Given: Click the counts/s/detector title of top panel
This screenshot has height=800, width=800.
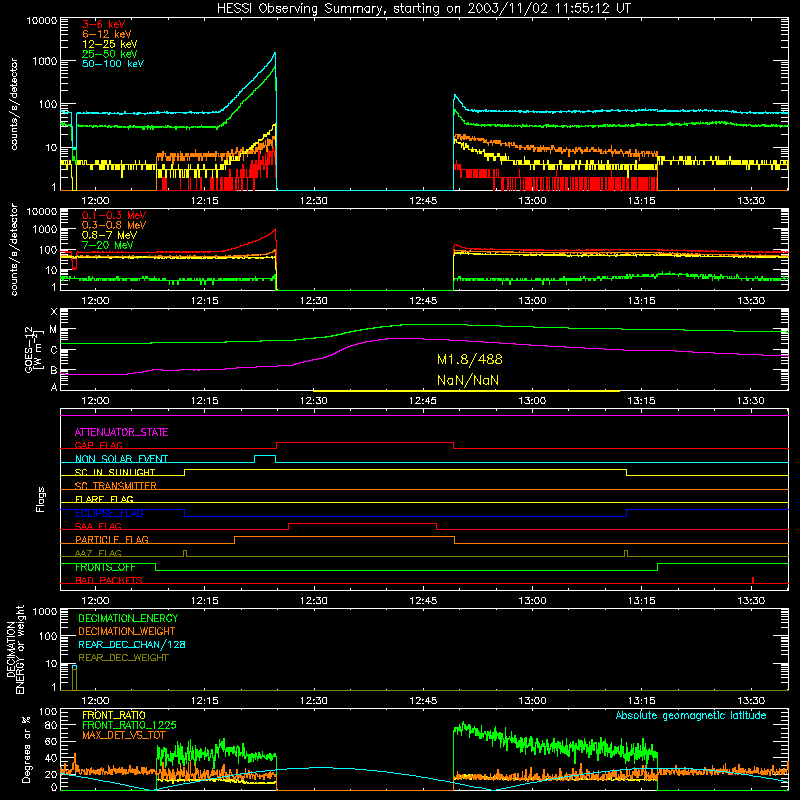Looking at the screenshot, I should tap(14, 104).
